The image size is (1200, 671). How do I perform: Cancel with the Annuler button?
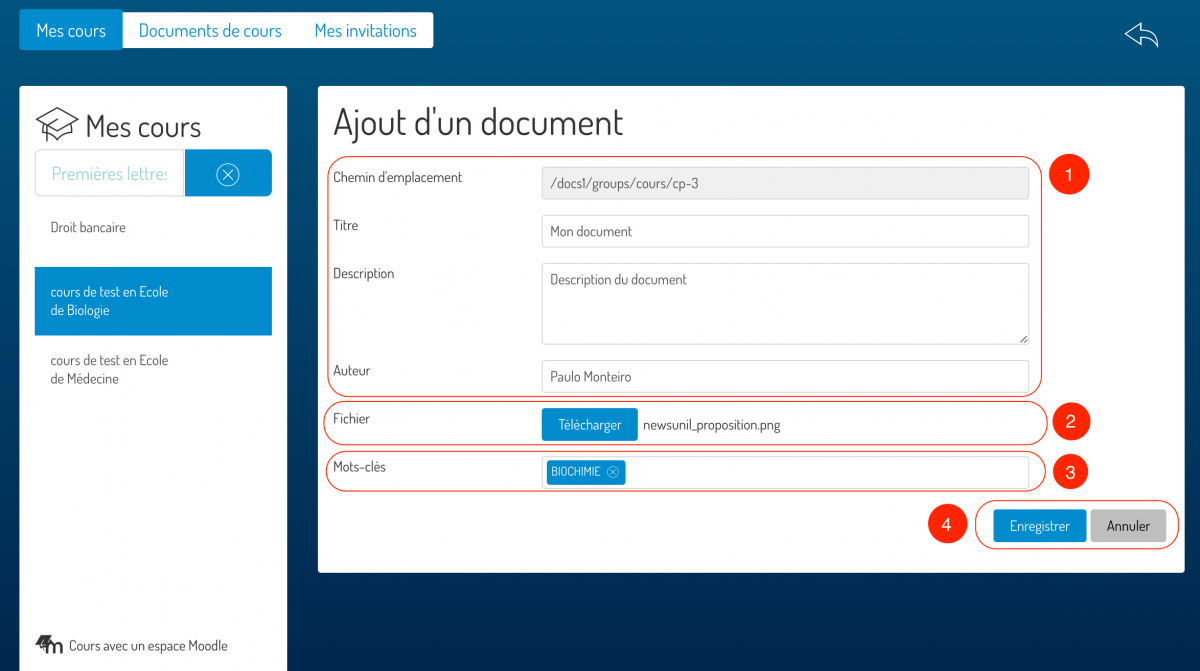[1128, 526]
